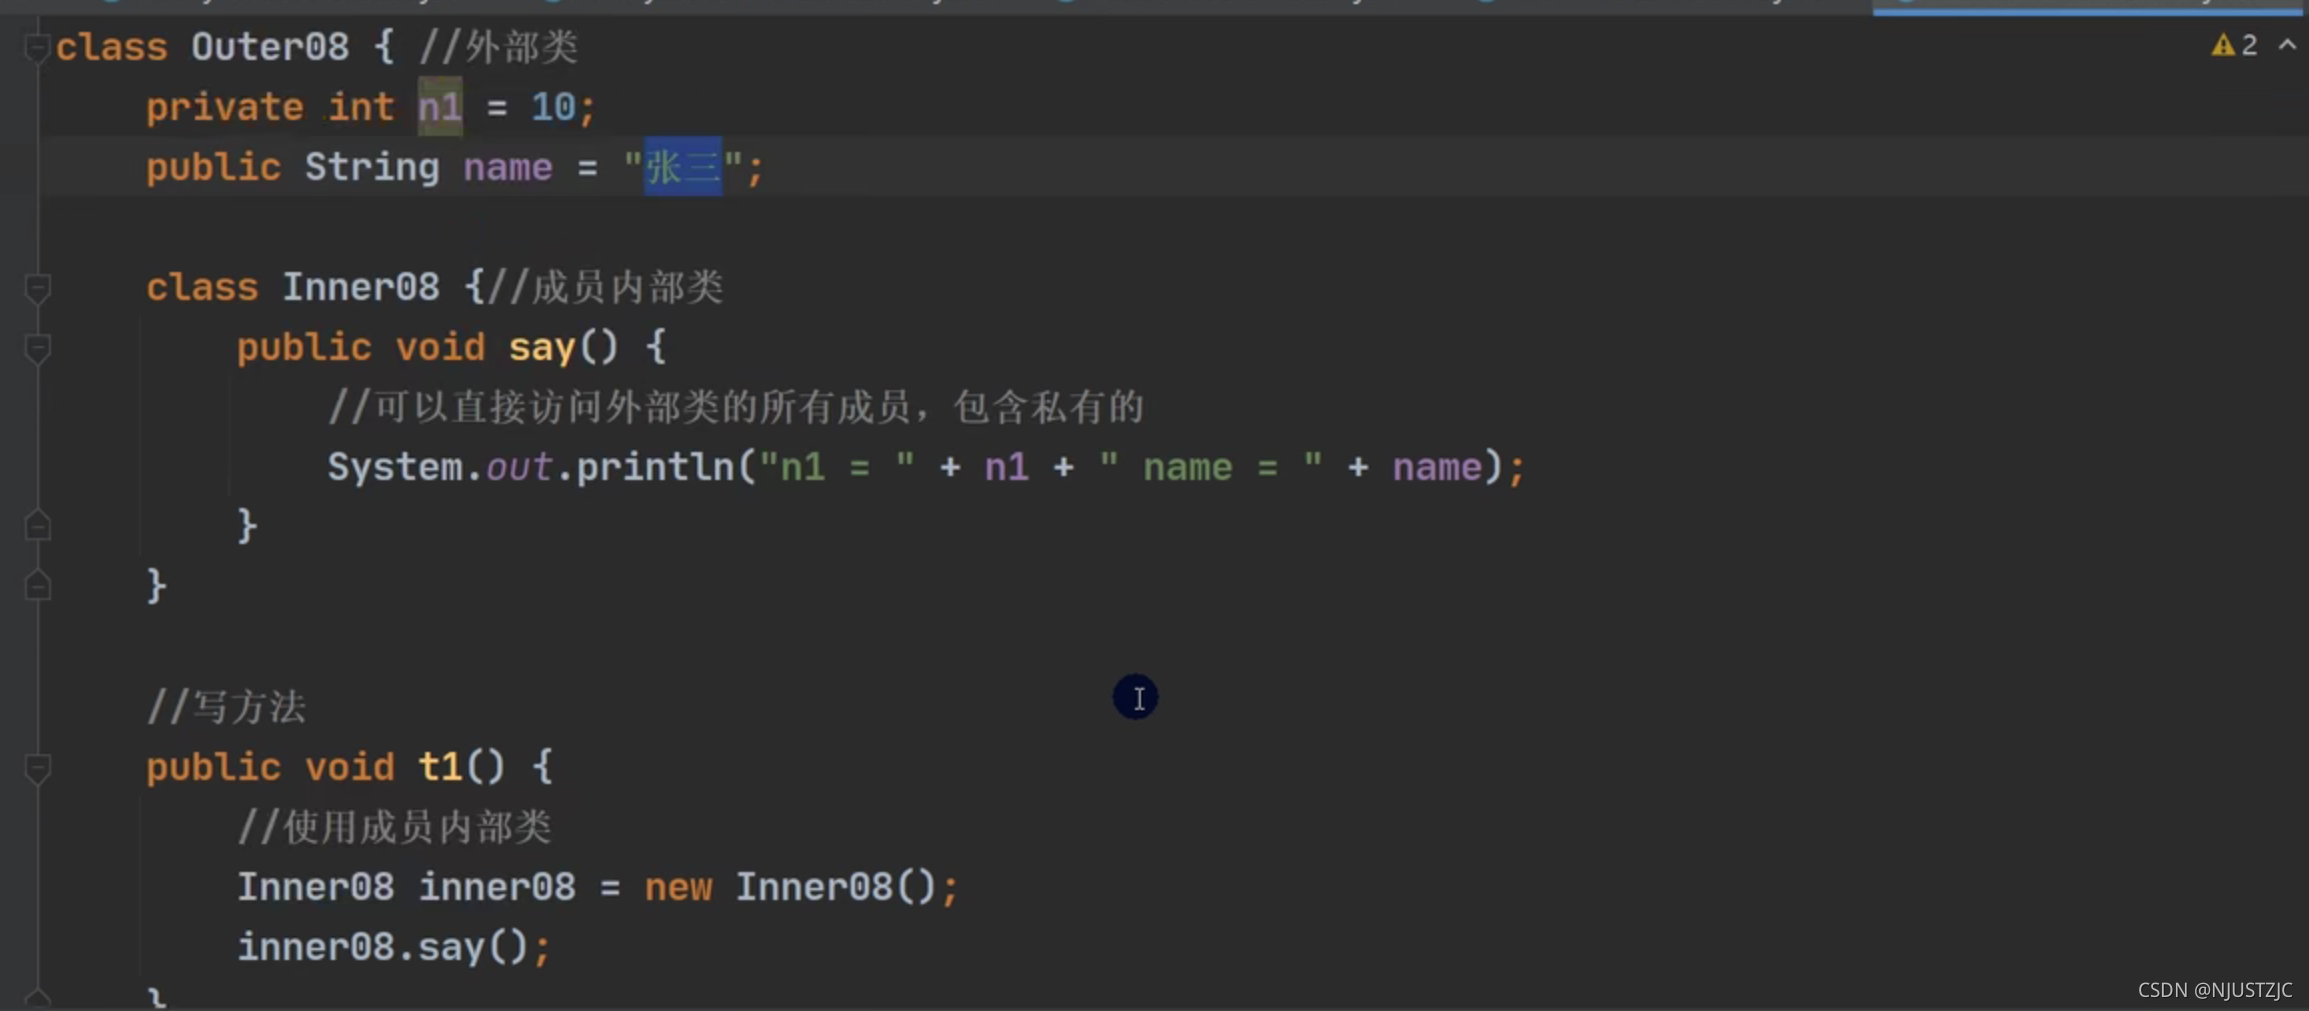The height and width of the screenshot is (1011, 2309).
Task: Click the inner08.say() call
Action: [393, 947]
